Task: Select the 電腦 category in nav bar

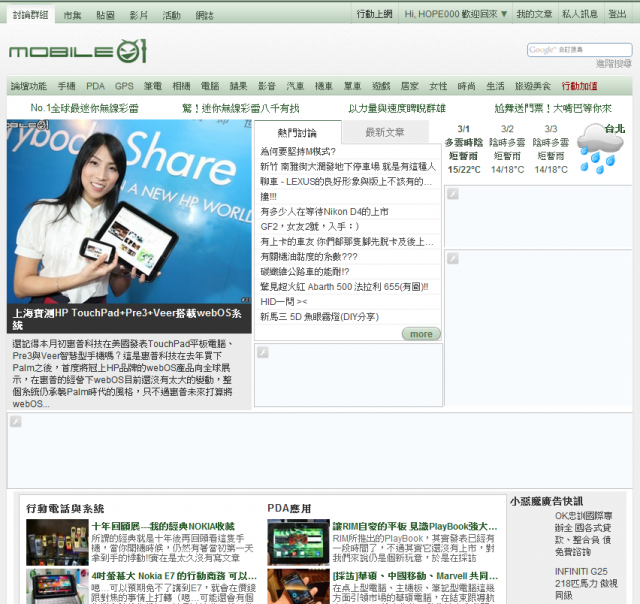Action: pyautogui.click(x=210, y=86)
